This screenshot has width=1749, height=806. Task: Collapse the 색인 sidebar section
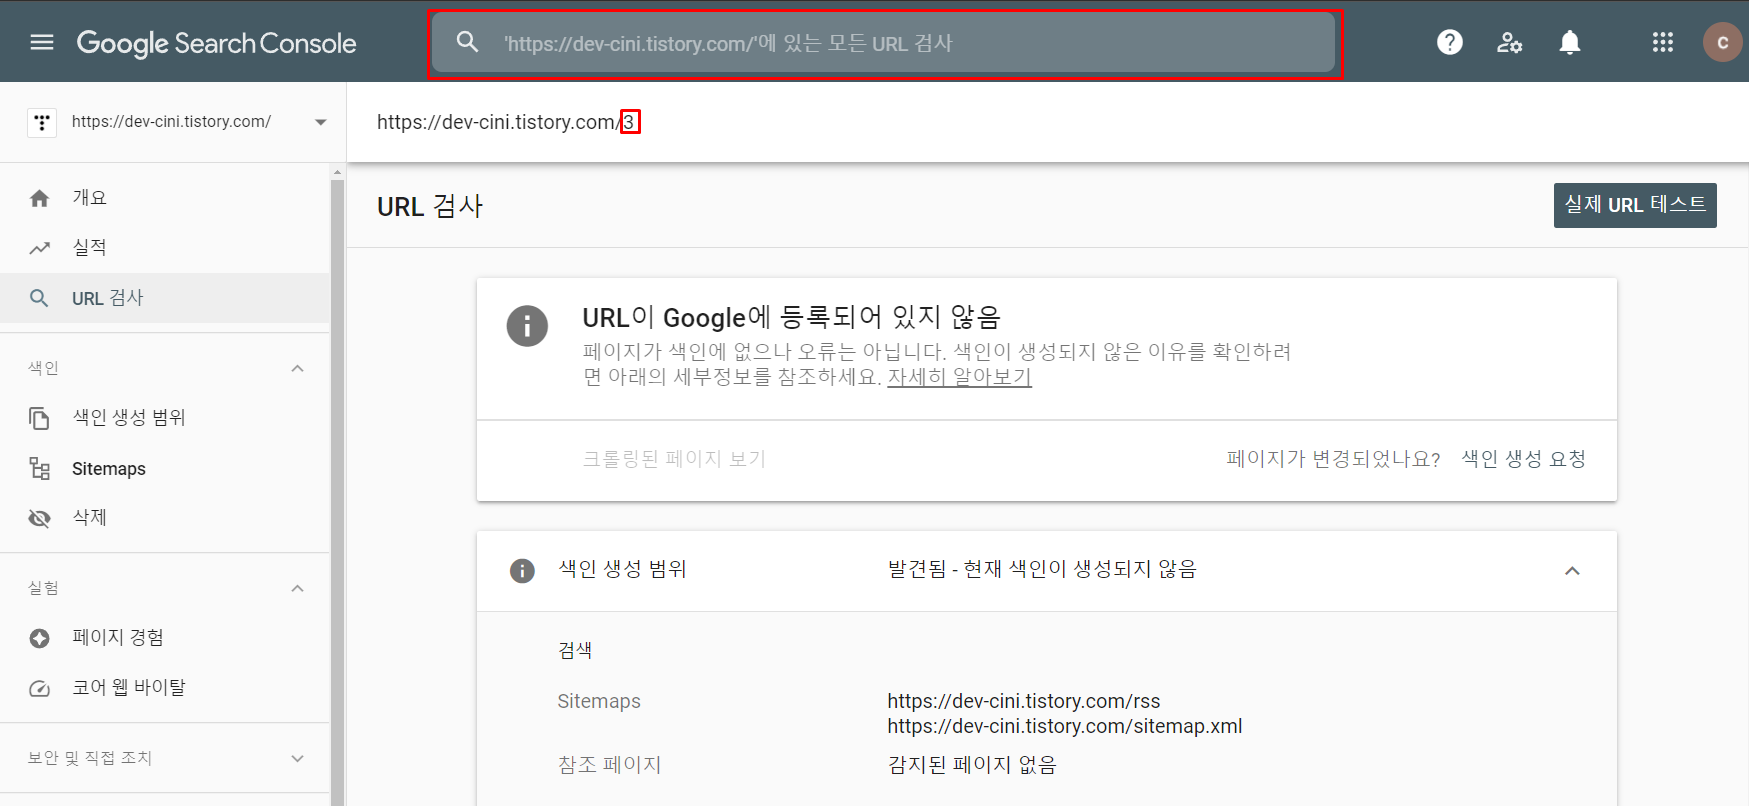click(x=297, y=368)
